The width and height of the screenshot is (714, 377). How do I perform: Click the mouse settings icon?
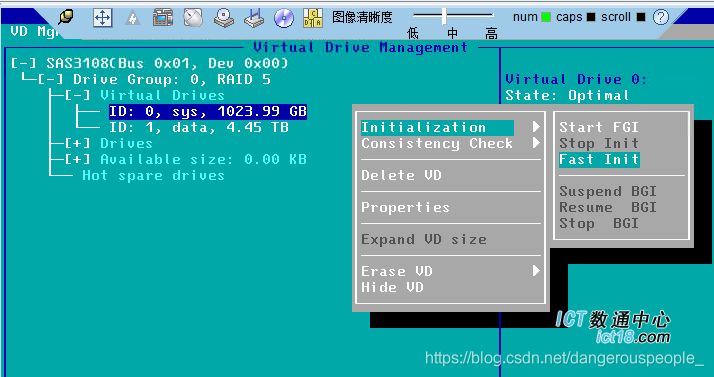pyautogui.click(x=193, y=18)
